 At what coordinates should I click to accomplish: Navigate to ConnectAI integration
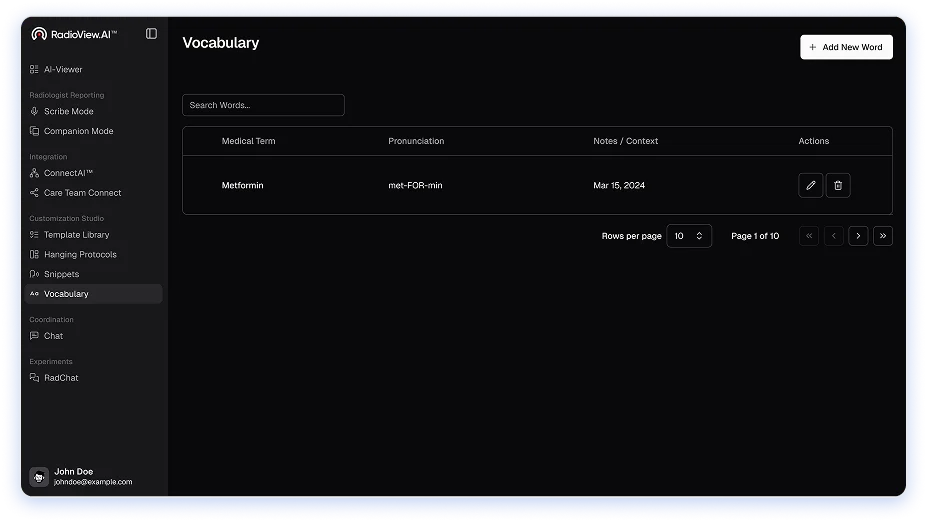[68, 173]
